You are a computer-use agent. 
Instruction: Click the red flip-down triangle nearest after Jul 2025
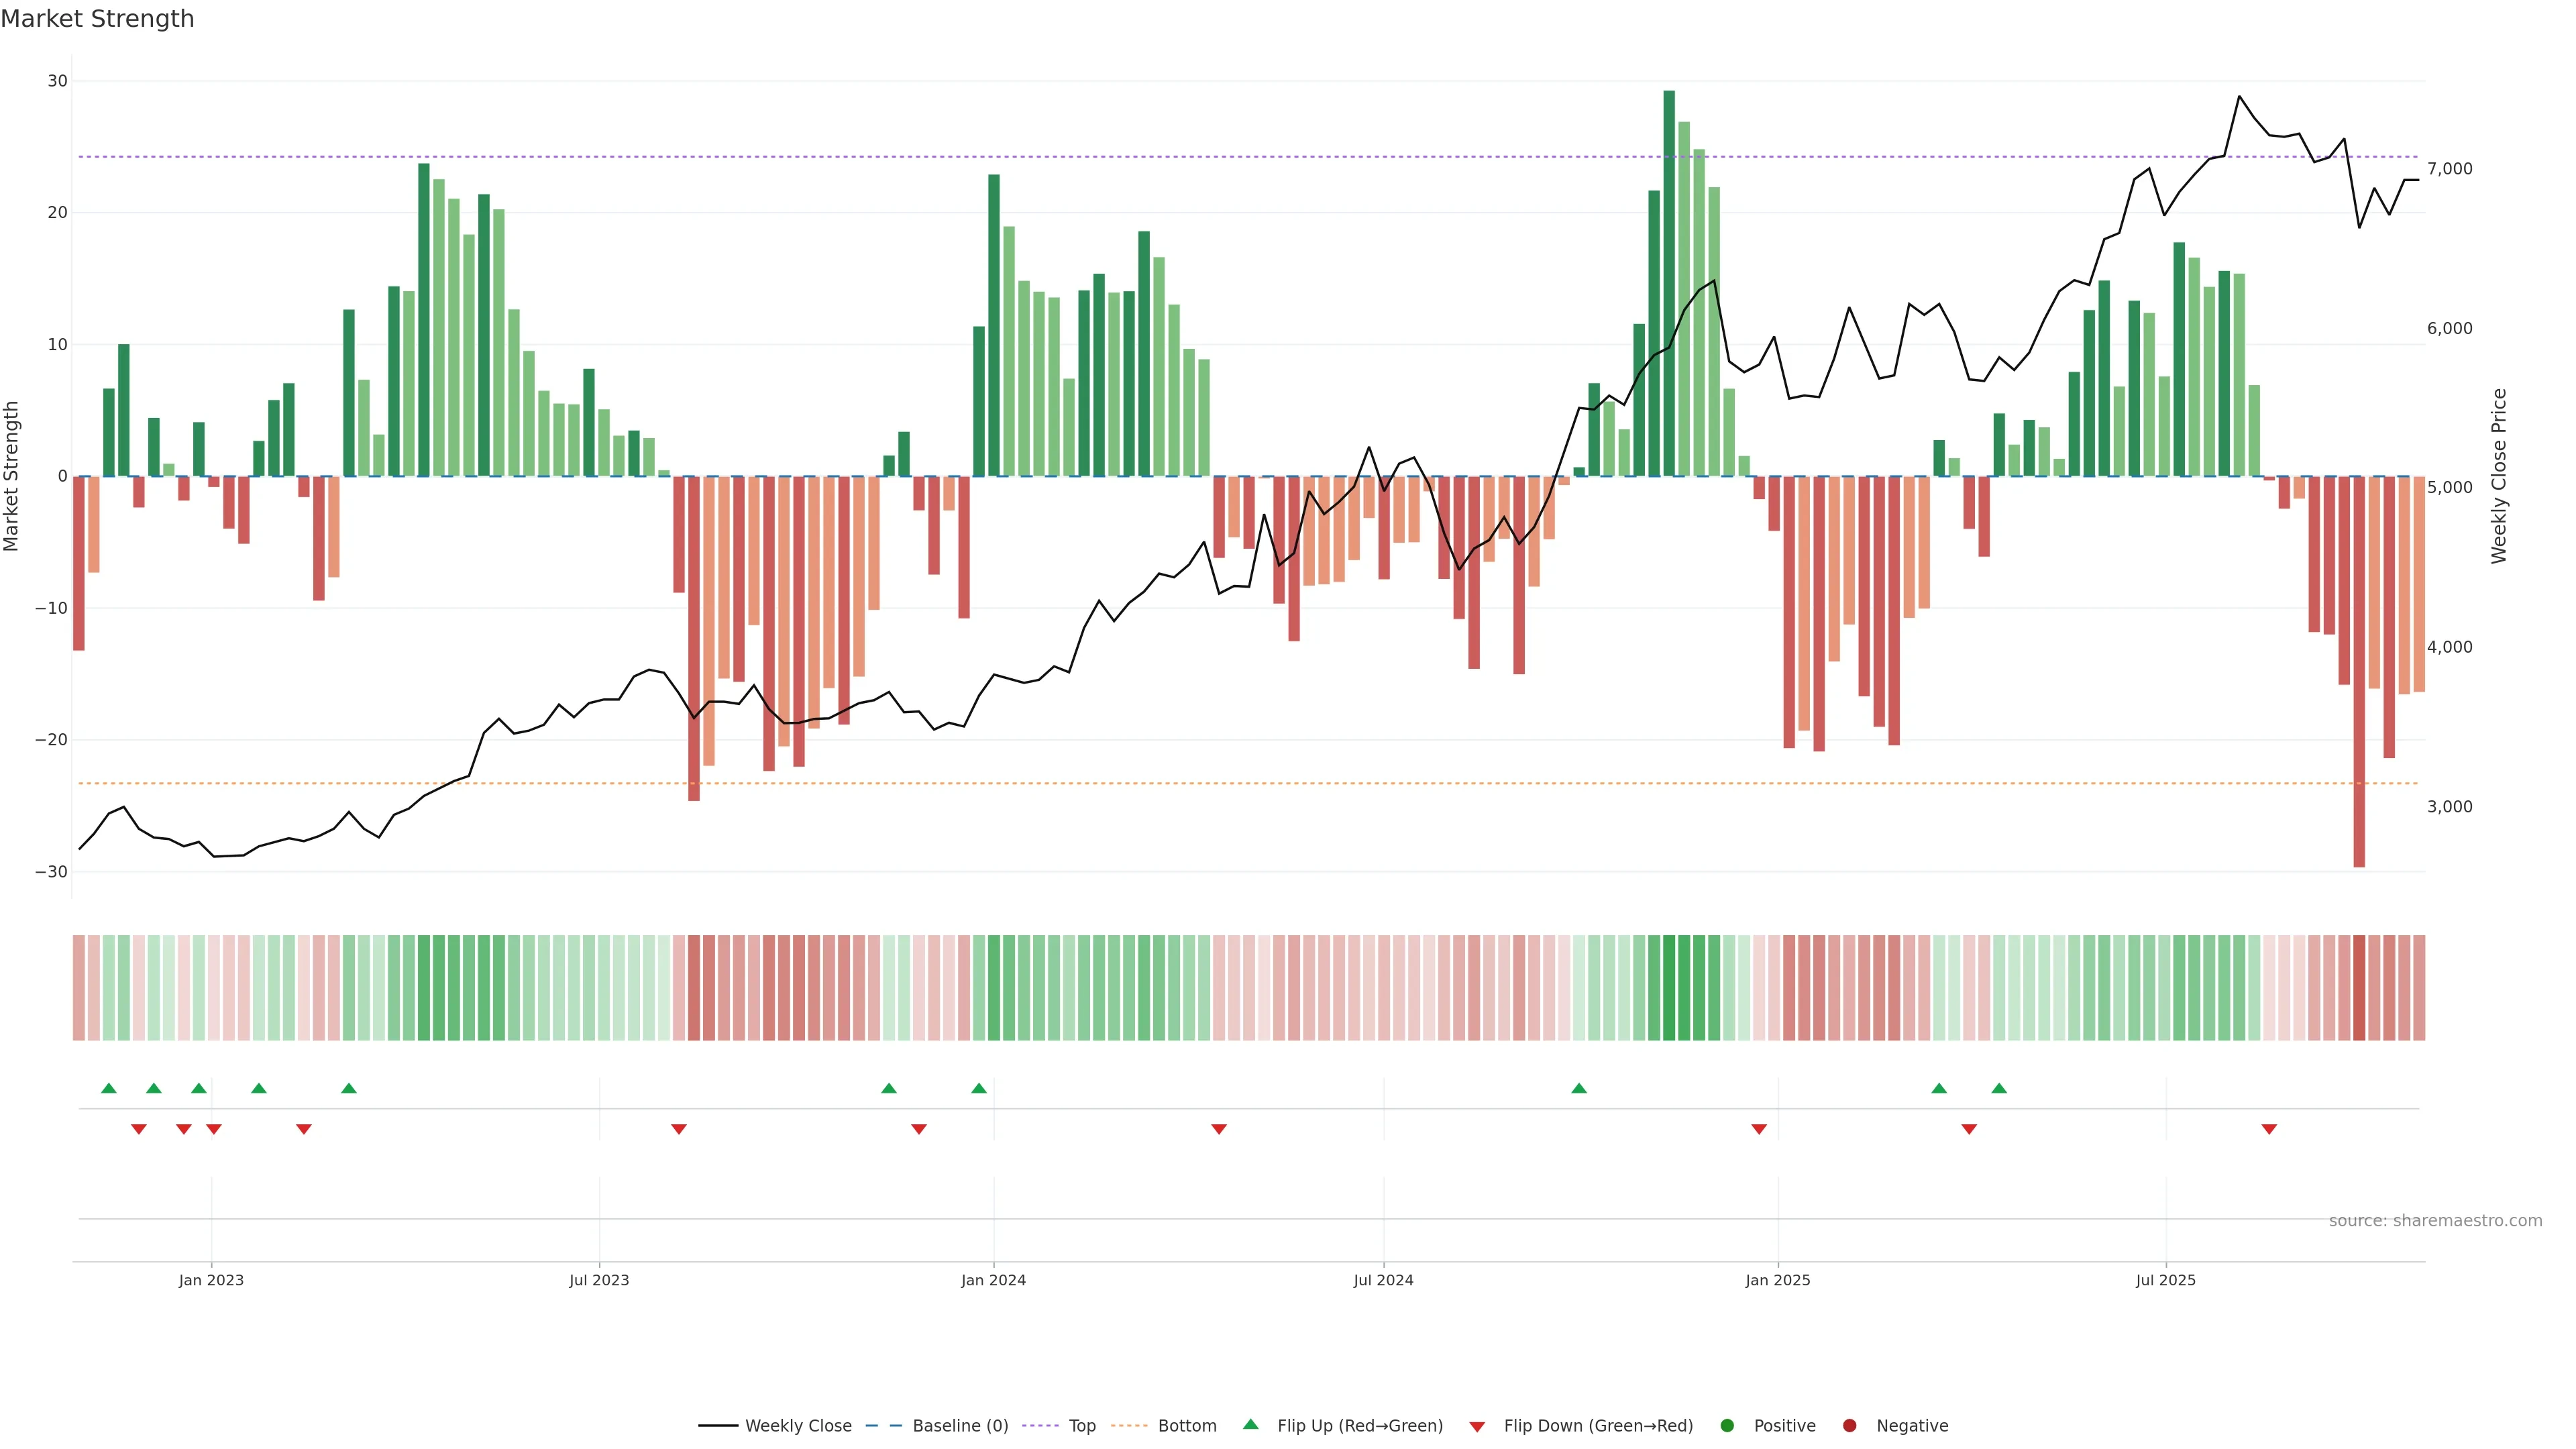(x=2269, y=1129)
